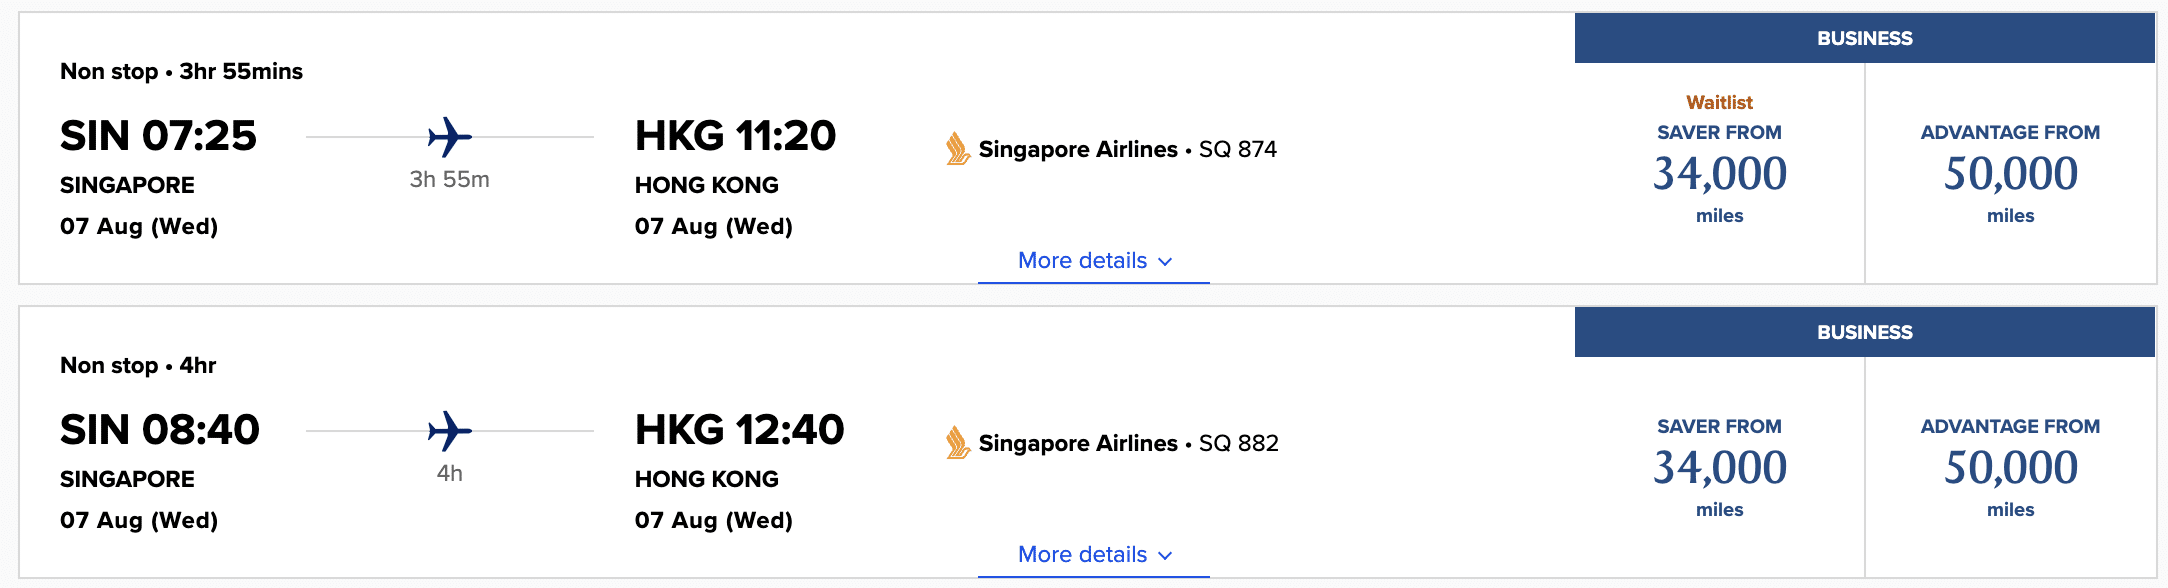Pick the Advantage 50,000 miles fare on SQ 882

coord(2010,467)
